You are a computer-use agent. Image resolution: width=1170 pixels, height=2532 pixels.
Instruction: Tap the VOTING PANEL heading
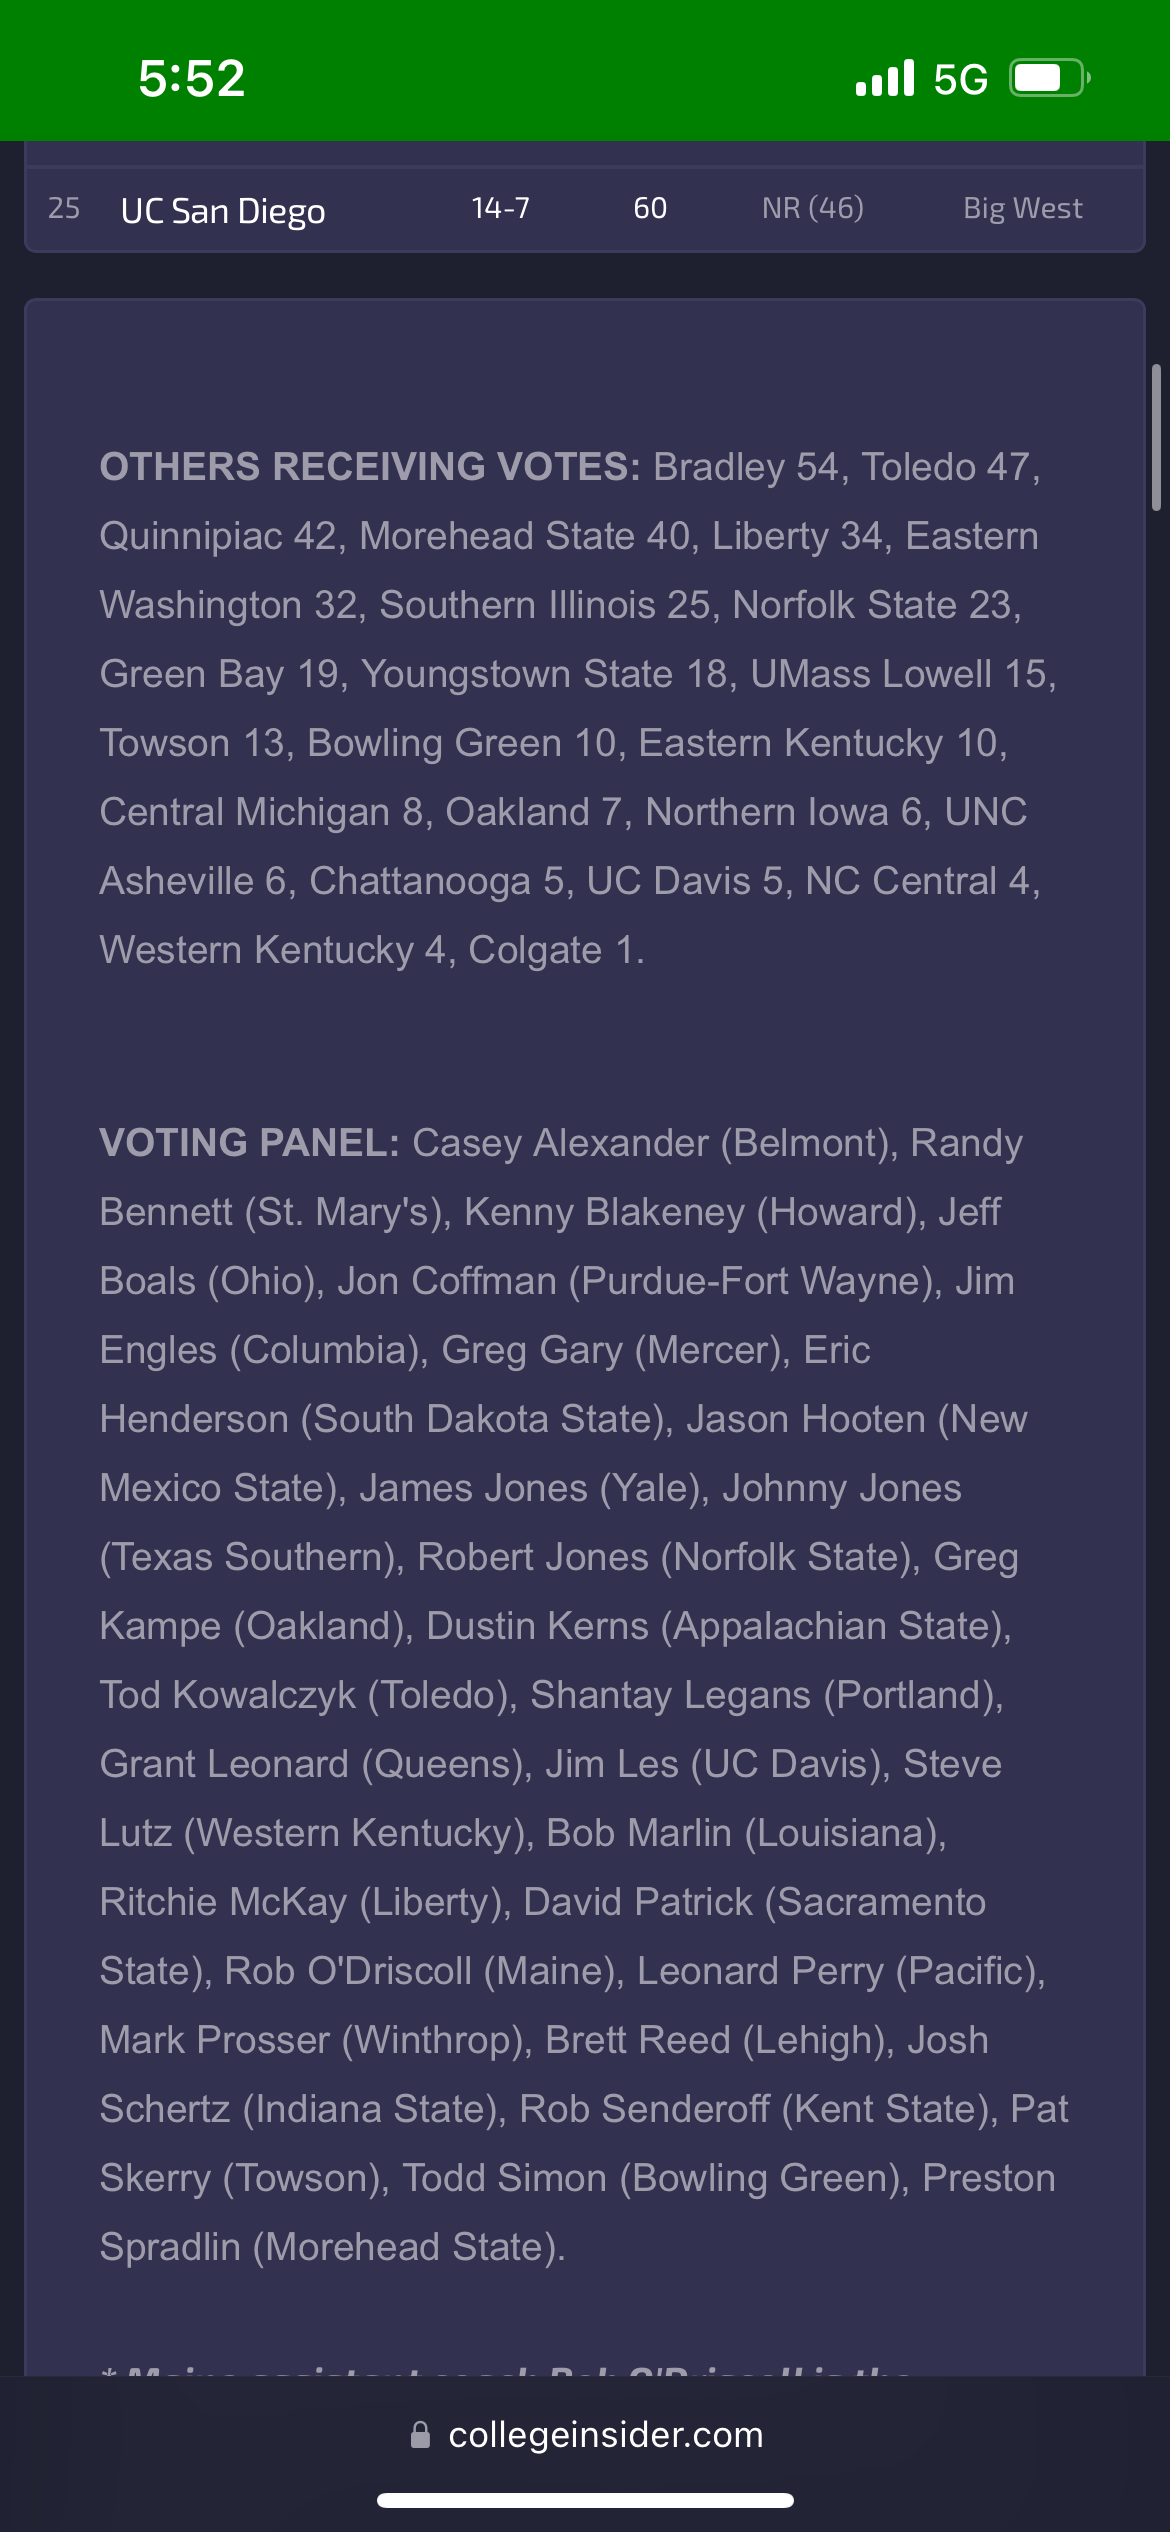pyautogui.click(x=249, y=1143)
